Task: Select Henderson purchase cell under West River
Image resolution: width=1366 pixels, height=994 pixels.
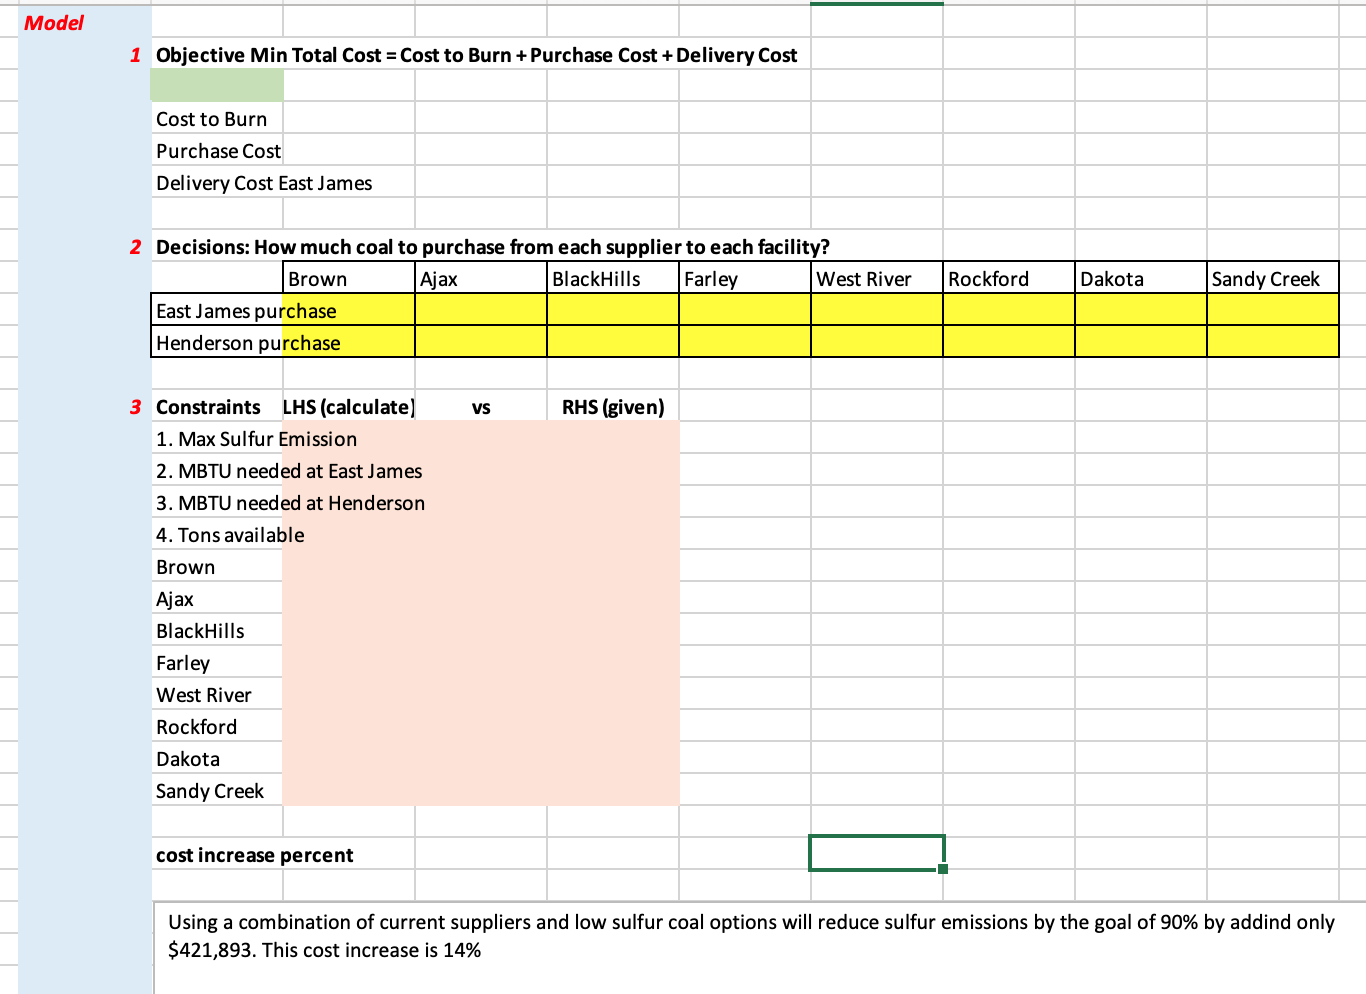Action: (x=877, y=342)
